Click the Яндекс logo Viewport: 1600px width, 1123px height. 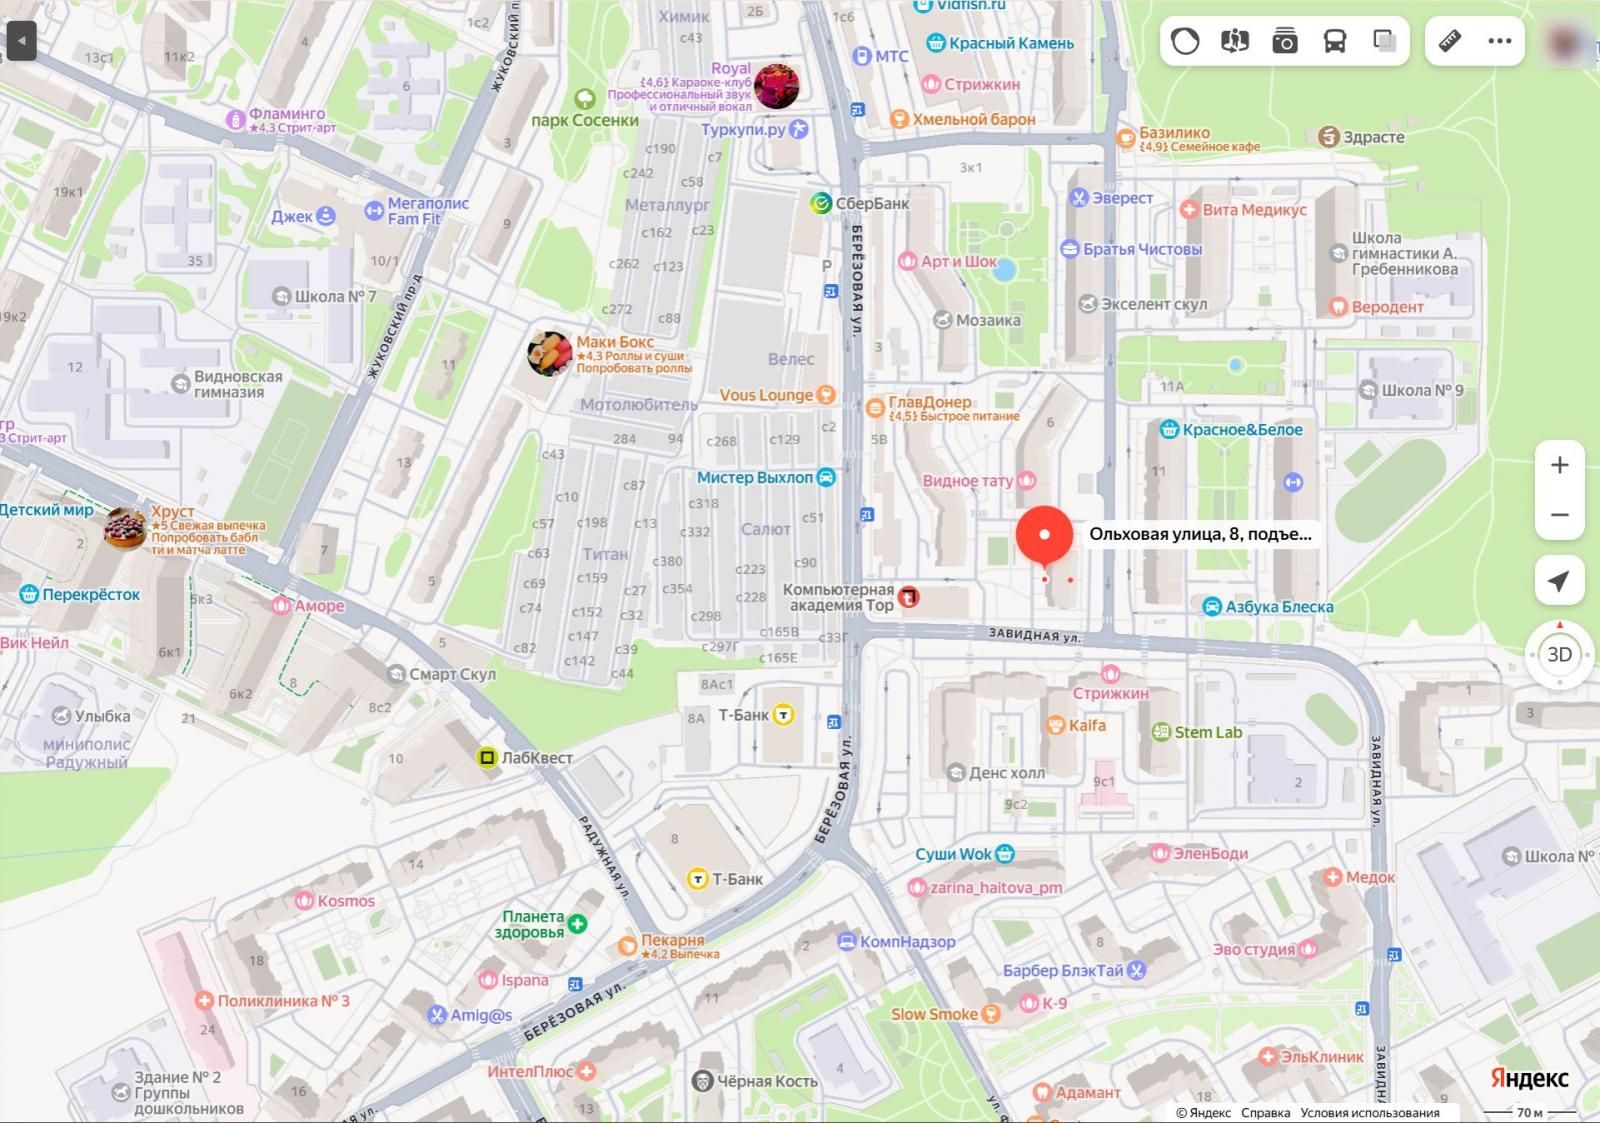coord(1529,1079)
